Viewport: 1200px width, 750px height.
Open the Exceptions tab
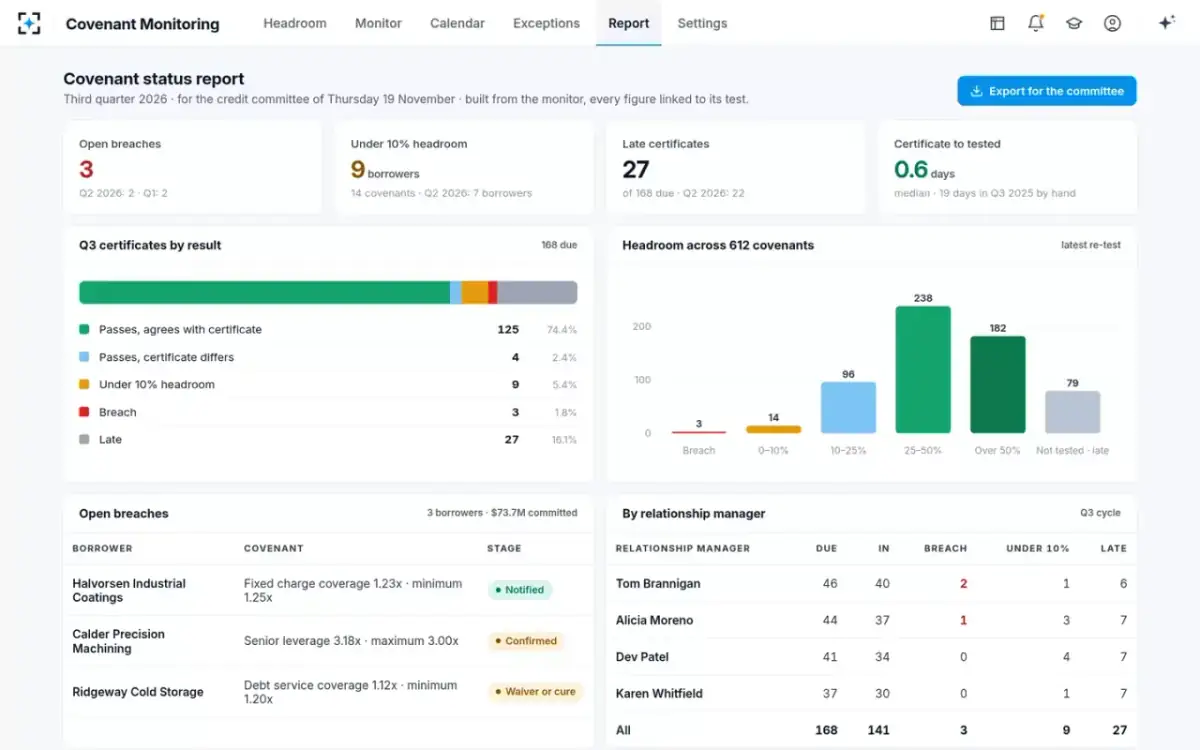click(x=546, y=23)
